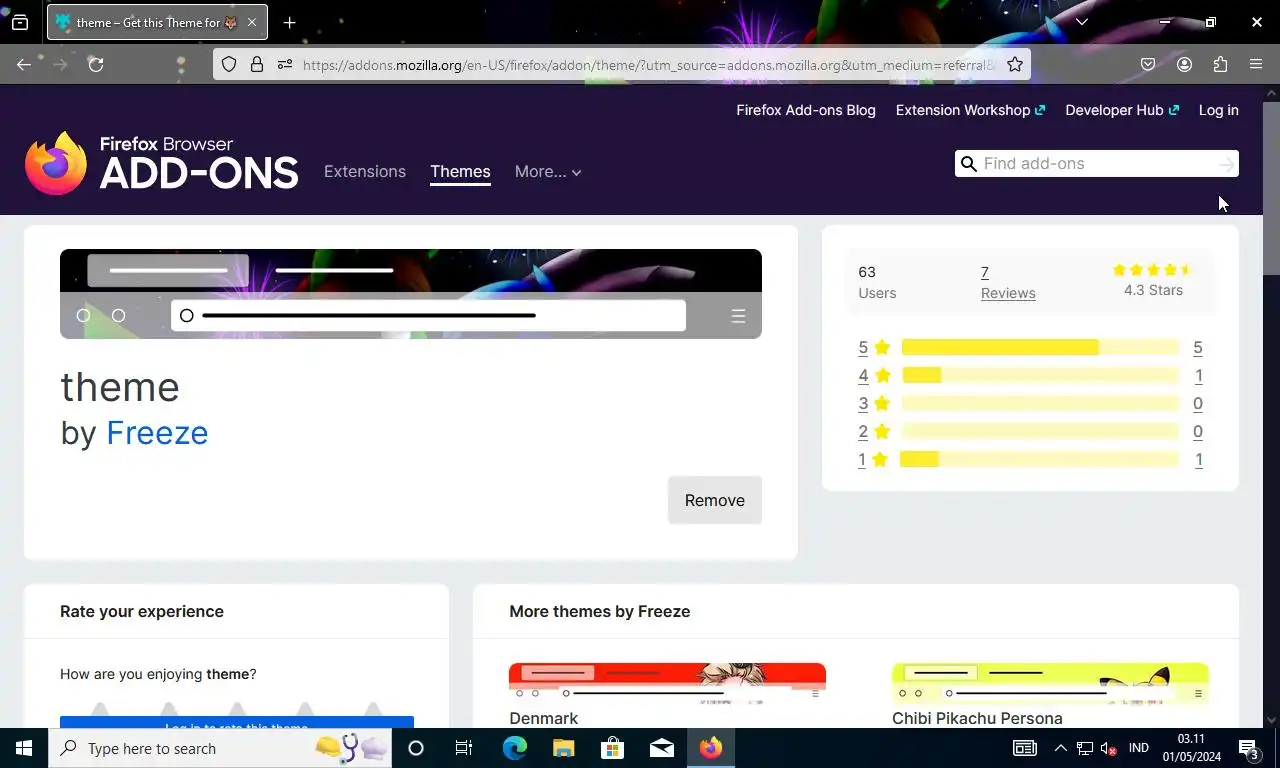Open Microsoft Store from taskbar
This screenshot has width=1280, height=768.
[x=612, y=748]
